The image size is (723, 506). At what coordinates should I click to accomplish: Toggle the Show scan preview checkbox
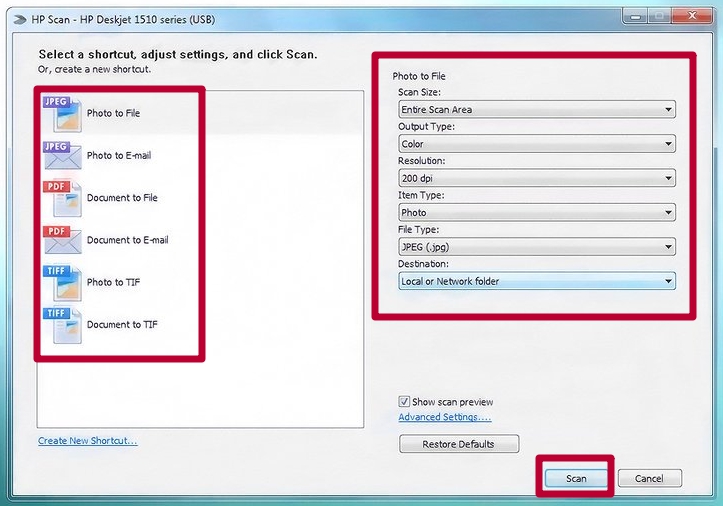[404, 401]
